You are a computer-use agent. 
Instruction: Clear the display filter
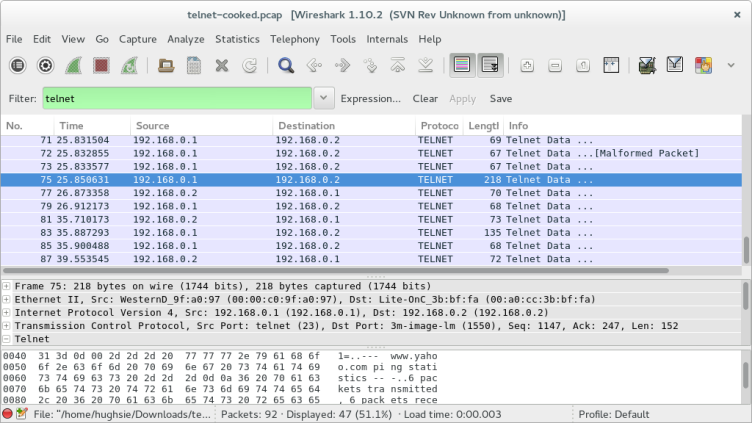click(x=425, y=98)
